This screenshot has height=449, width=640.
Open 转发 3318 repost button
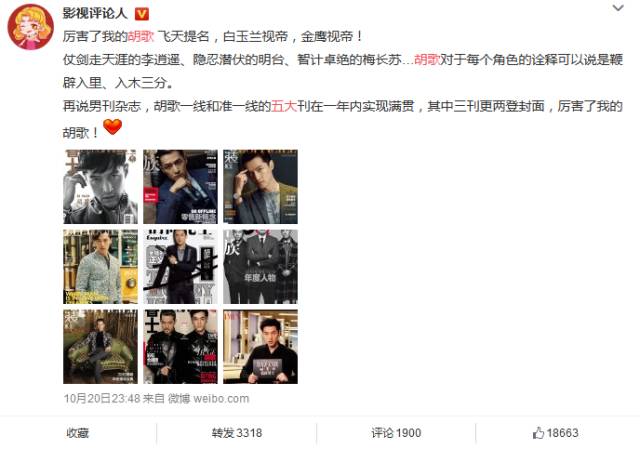click(237, 433)
